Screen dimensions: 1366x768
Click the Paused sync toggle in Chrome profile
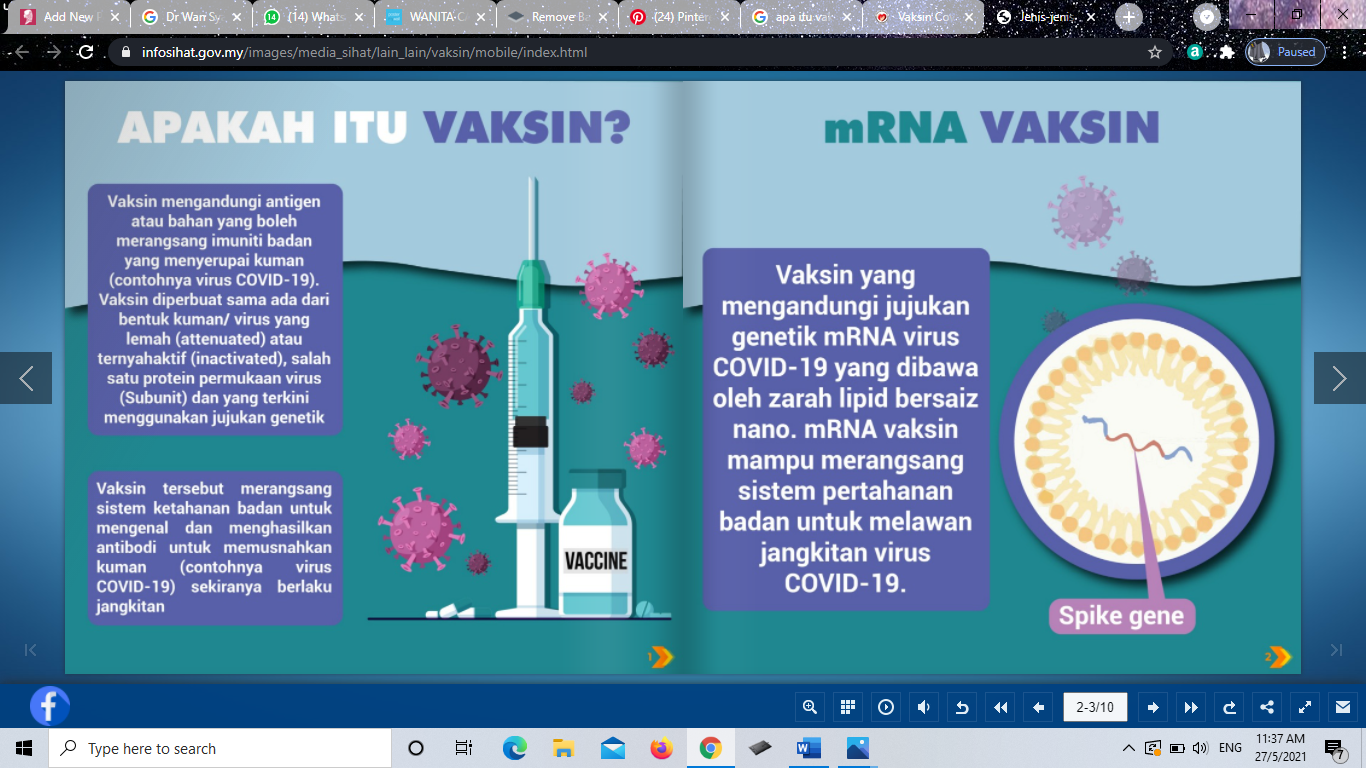coord(1283,51)
